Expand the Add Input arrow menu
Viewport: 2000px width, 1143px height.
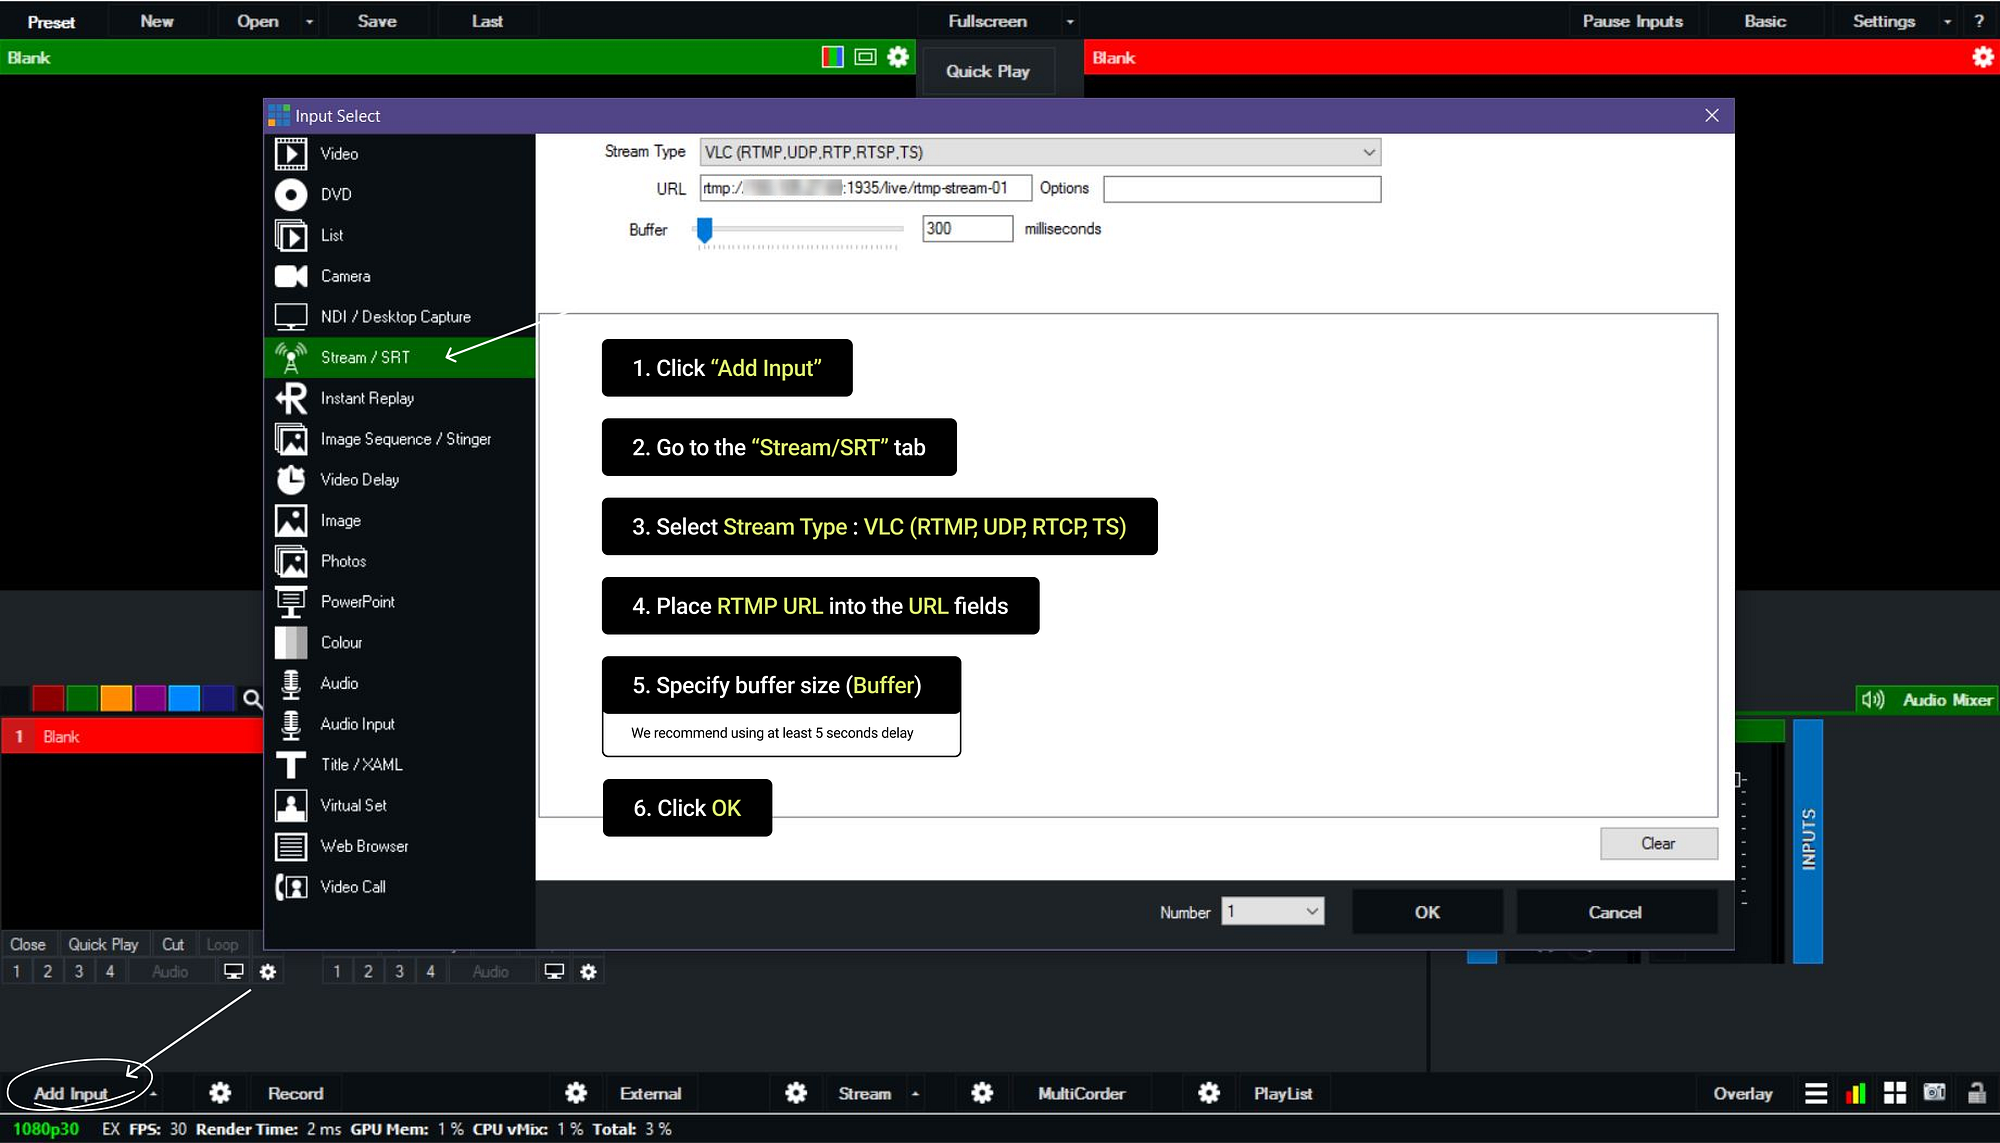(153, 1094)
